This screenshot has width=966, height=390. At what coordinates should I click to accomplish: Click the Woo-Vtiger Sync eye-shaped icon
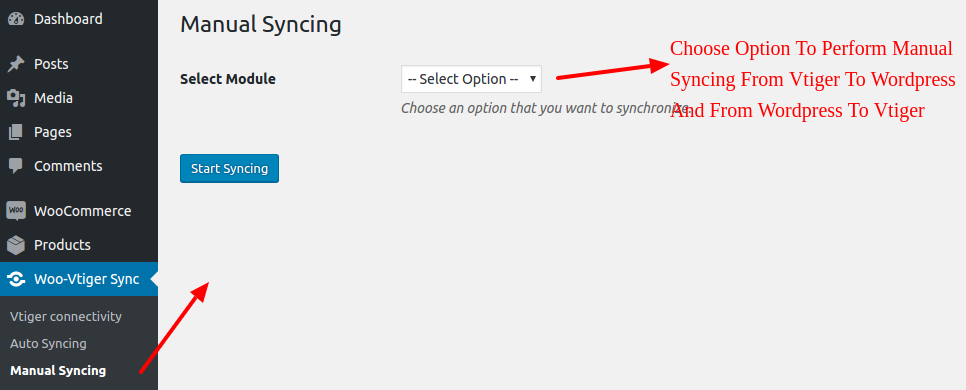[x=16, y=279]
